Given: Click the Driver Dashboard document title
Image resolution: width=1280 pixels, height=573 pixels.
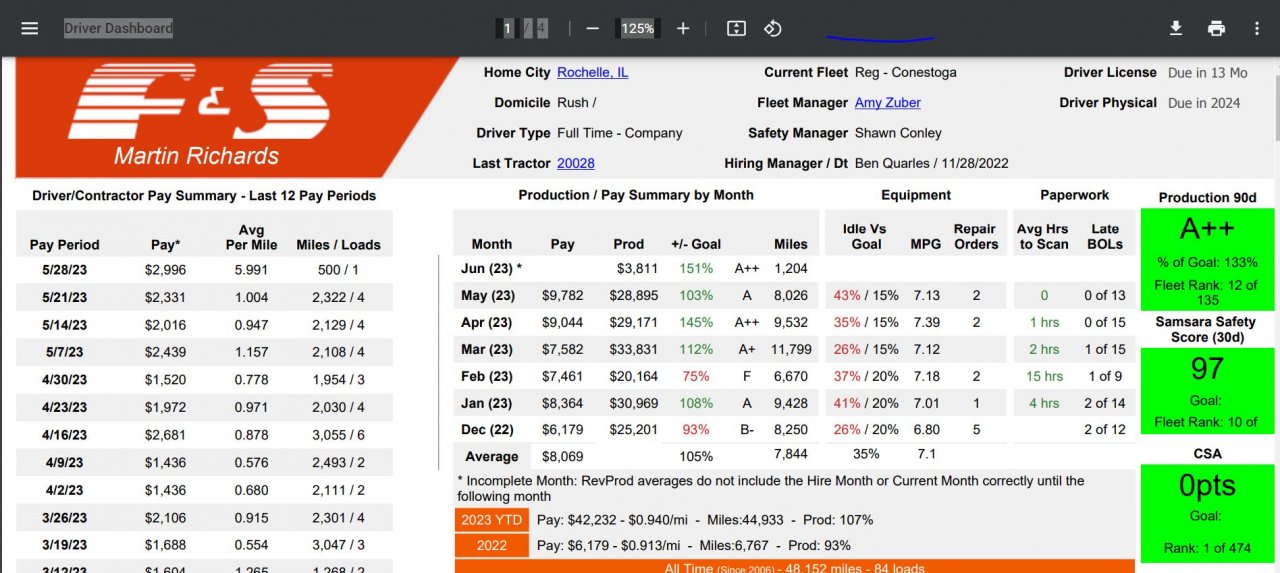Looking at the screenshot, I should click(118, 28).
